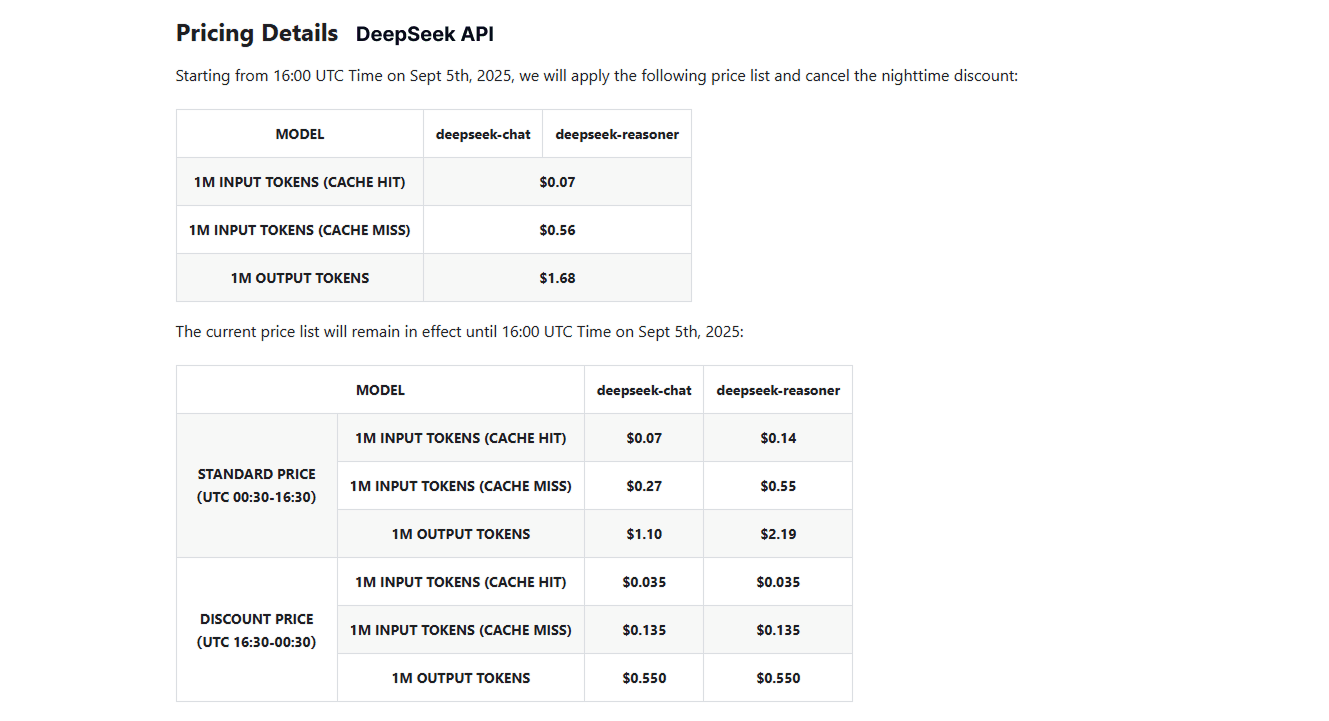Click the $1.10 standard output tokens price

(644, 534)
